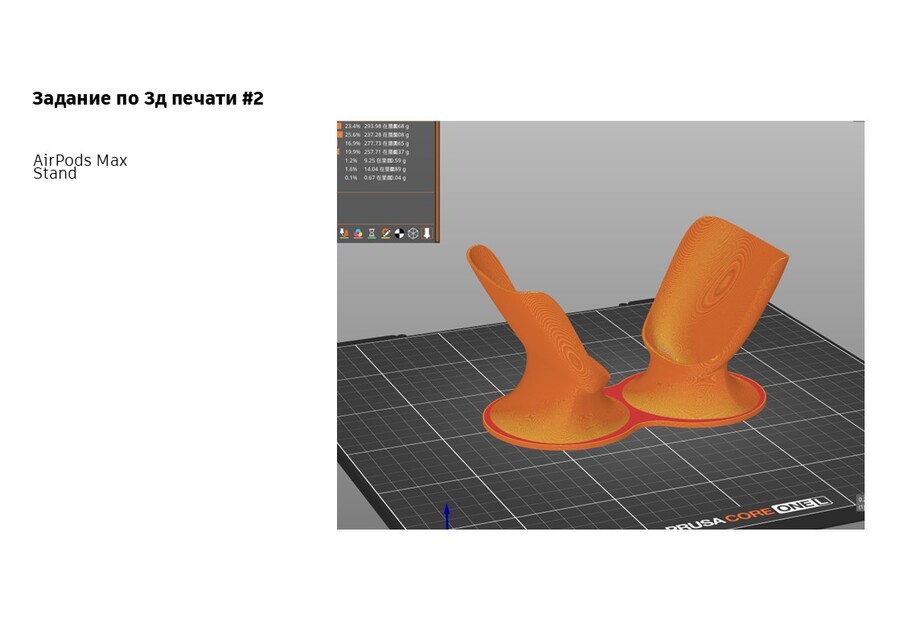Click the white down-arrow tool marker icon
This screenshot has width=900, height=639.
point(427,233)
